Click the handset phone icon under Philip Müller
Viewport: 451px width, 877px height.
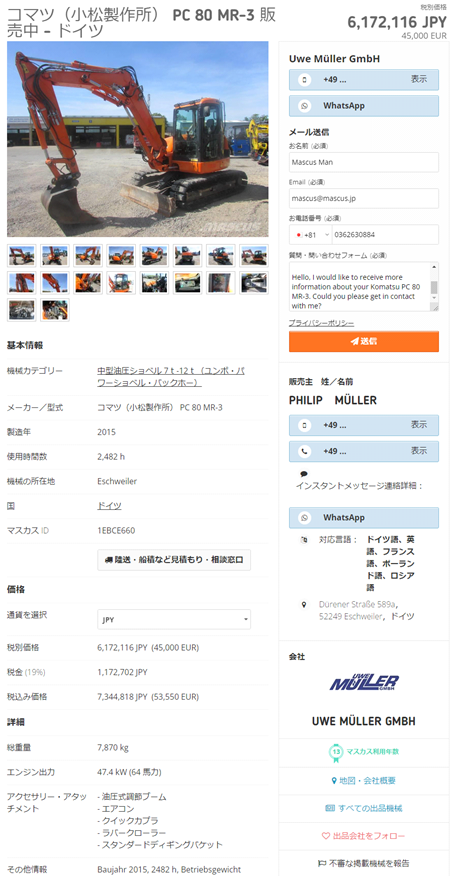305,451
